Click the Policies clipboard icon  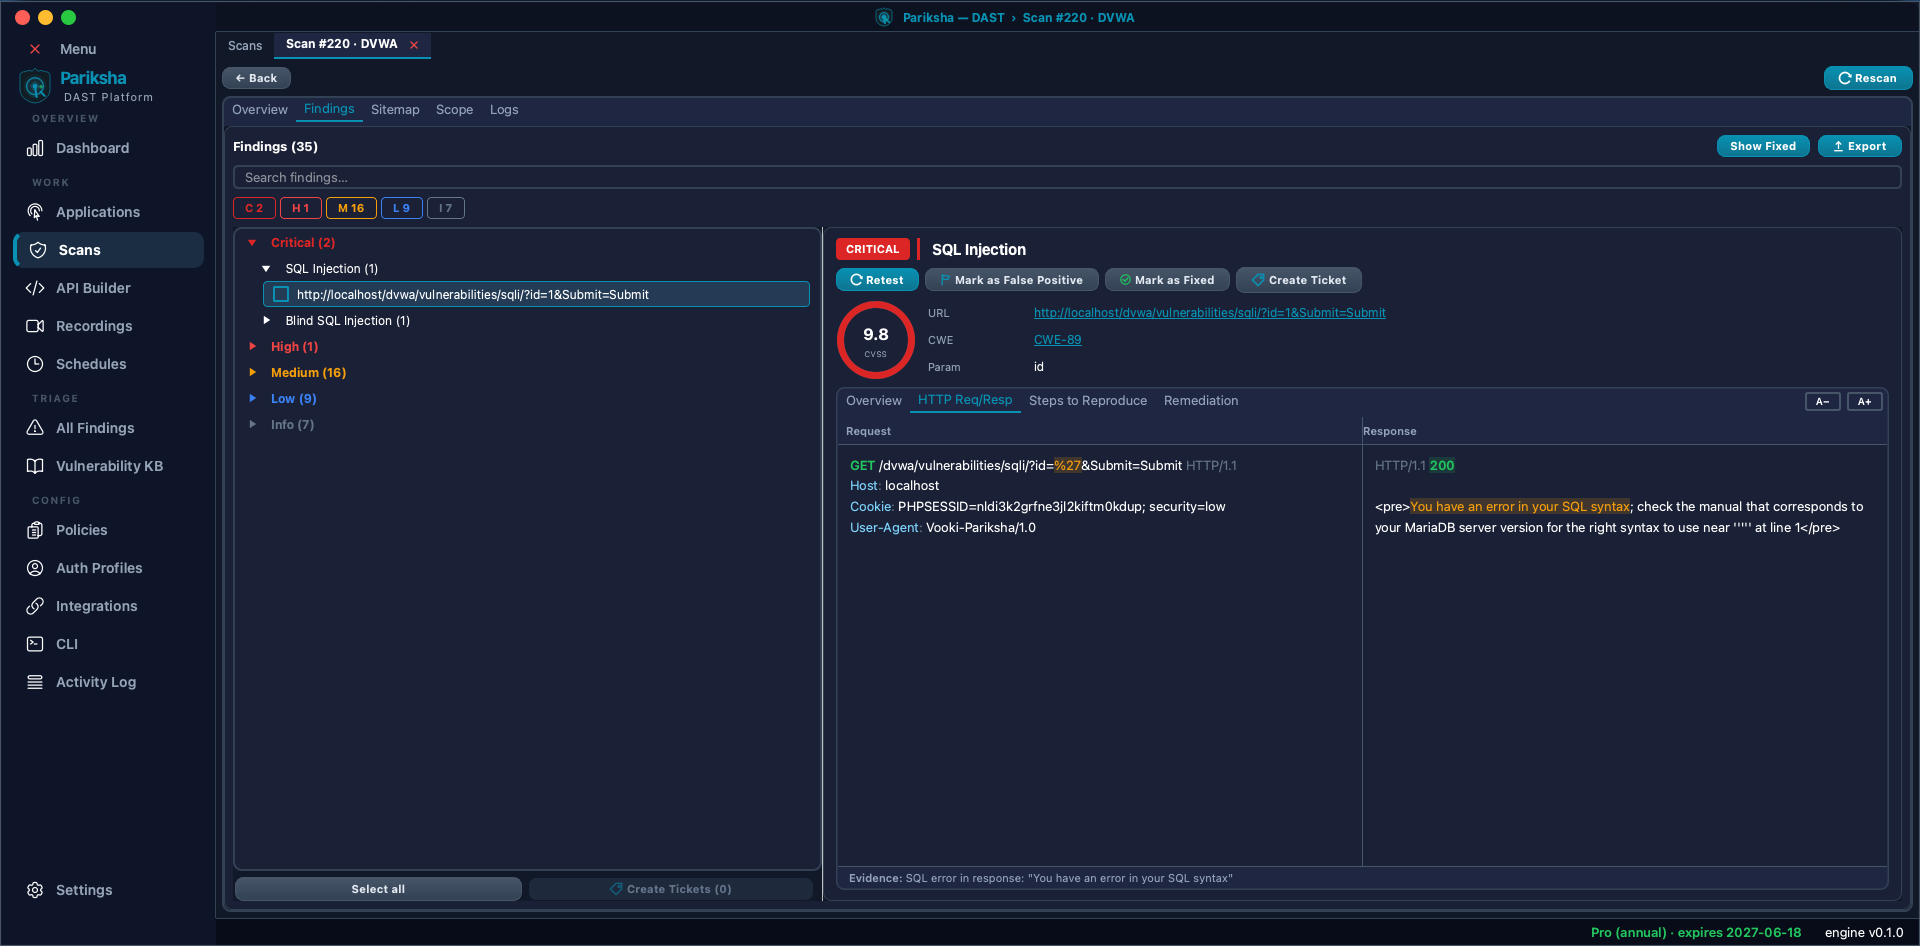35,530
